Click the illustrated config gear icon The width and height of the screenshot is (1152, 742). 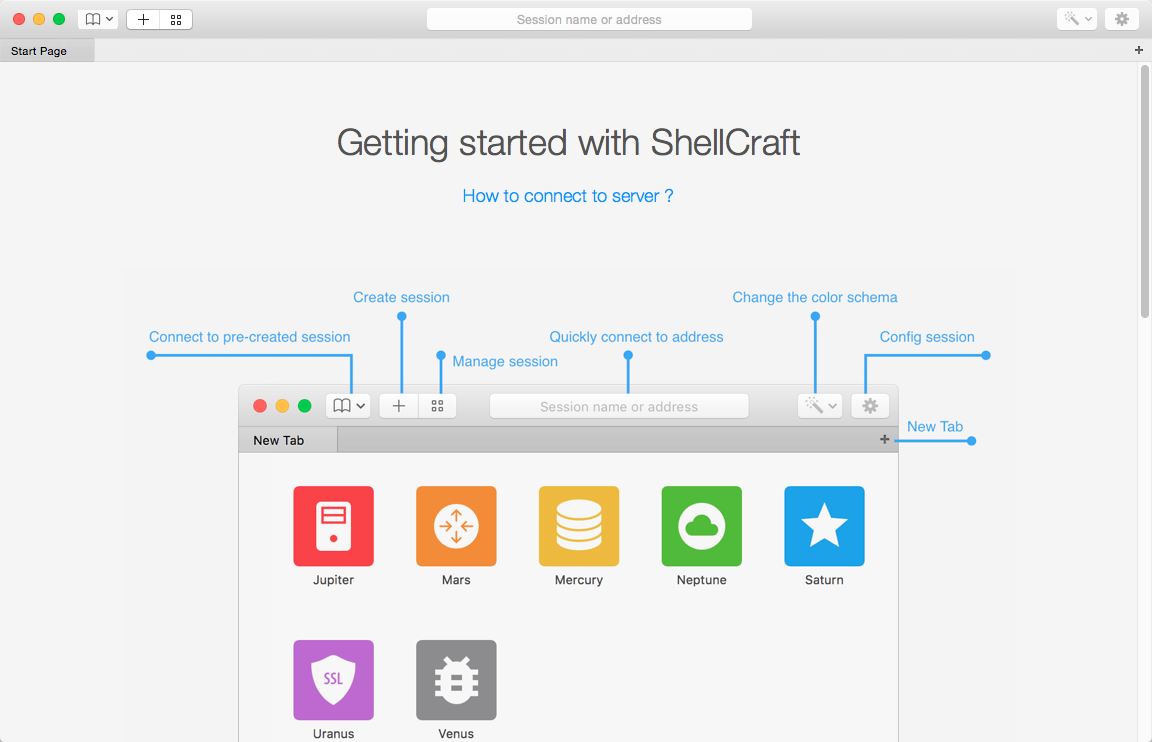870,406
